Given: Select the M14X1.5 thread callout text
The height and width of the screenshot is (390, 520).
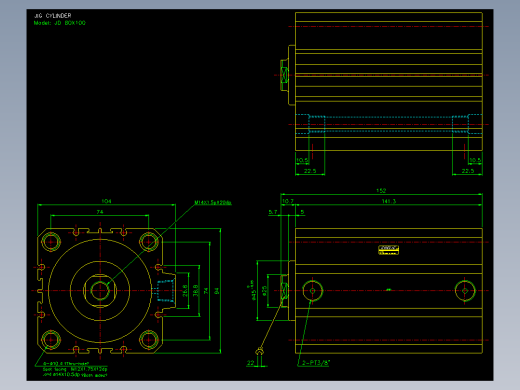Looking at the screenshot, I should 213,202.
